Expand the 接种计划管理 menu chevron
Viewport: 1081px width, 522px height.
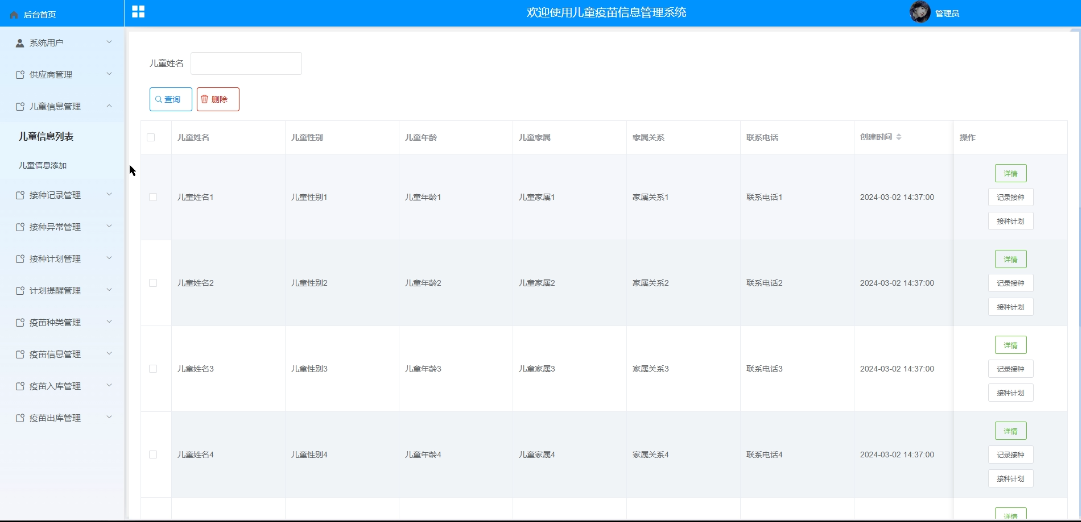[x=109, y=258]
